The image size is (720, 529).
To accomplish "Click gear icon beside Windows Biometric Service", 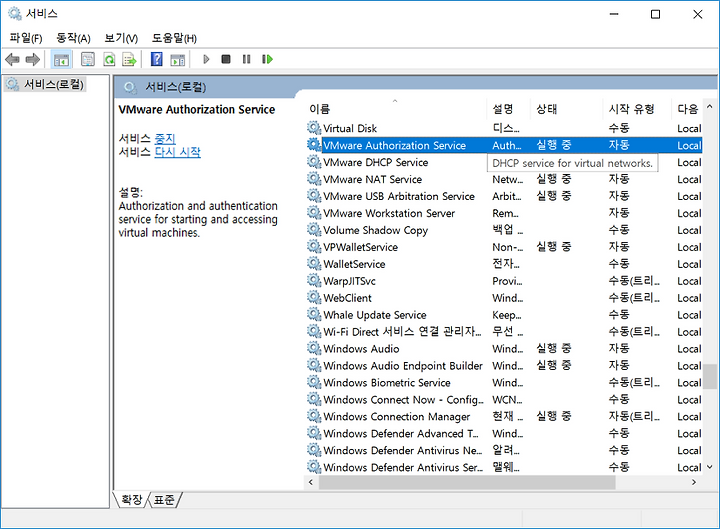I will click(314, 383).
